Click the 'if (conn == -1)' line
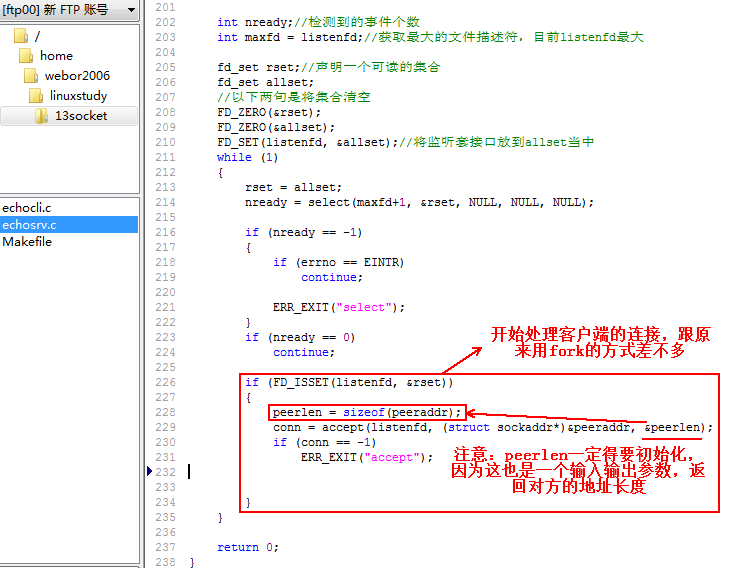Screen dimensions: 735x568 (324, 442)
